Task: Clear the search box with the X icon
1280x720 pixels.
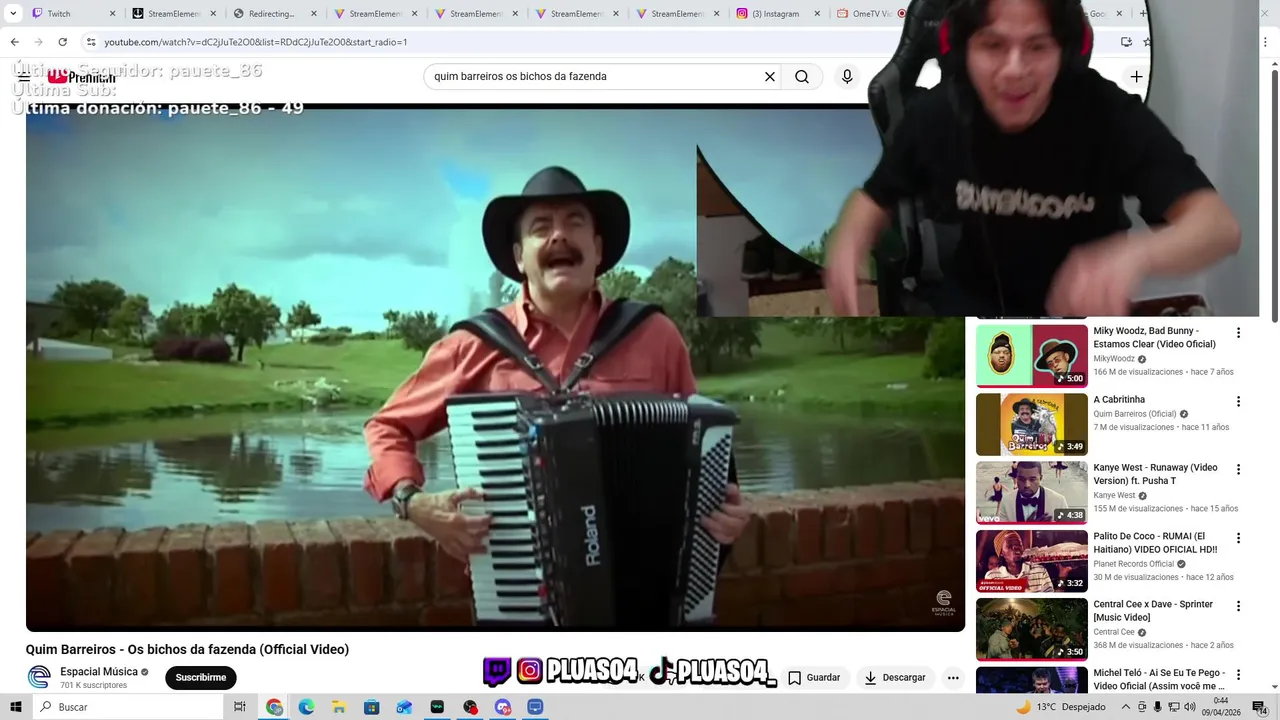Action: [x=770, y=77]
